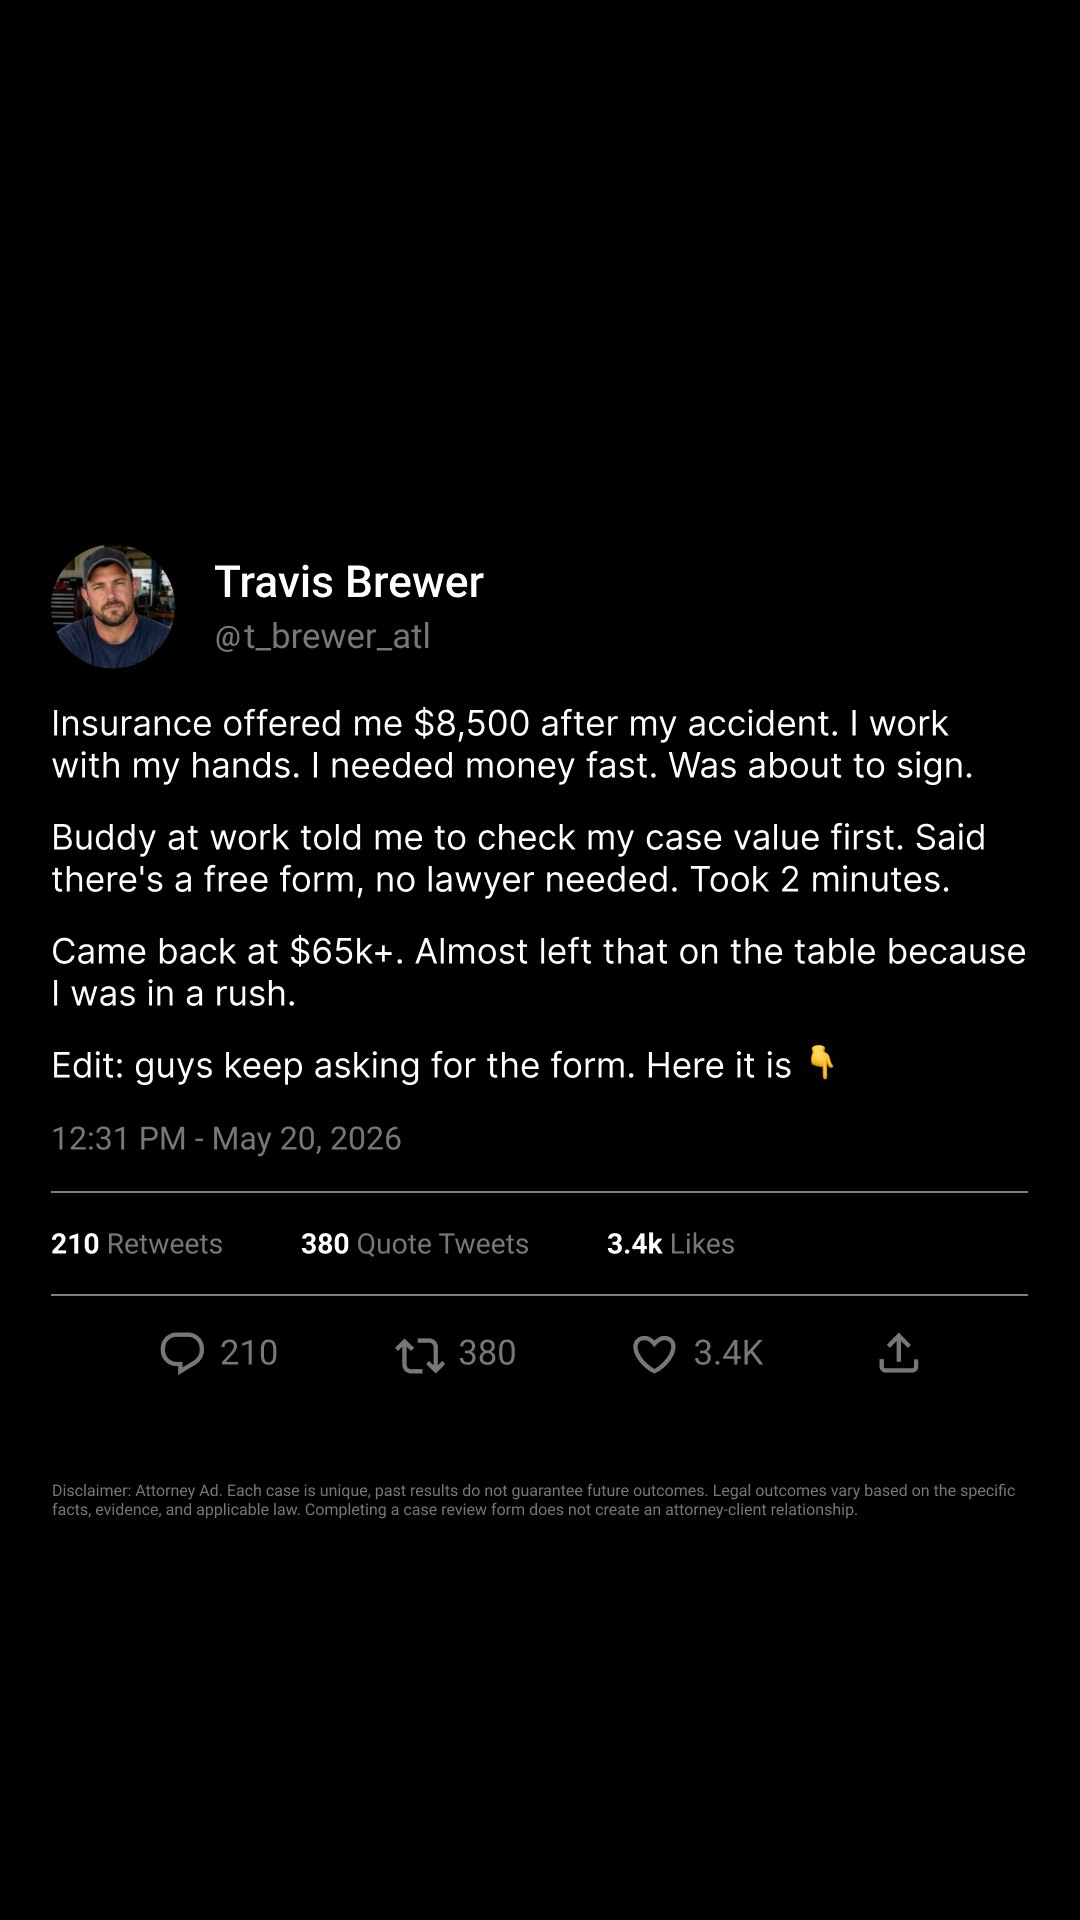
Task: Click the pointing-down hand emoji
Action: (x=821, y=1062)
